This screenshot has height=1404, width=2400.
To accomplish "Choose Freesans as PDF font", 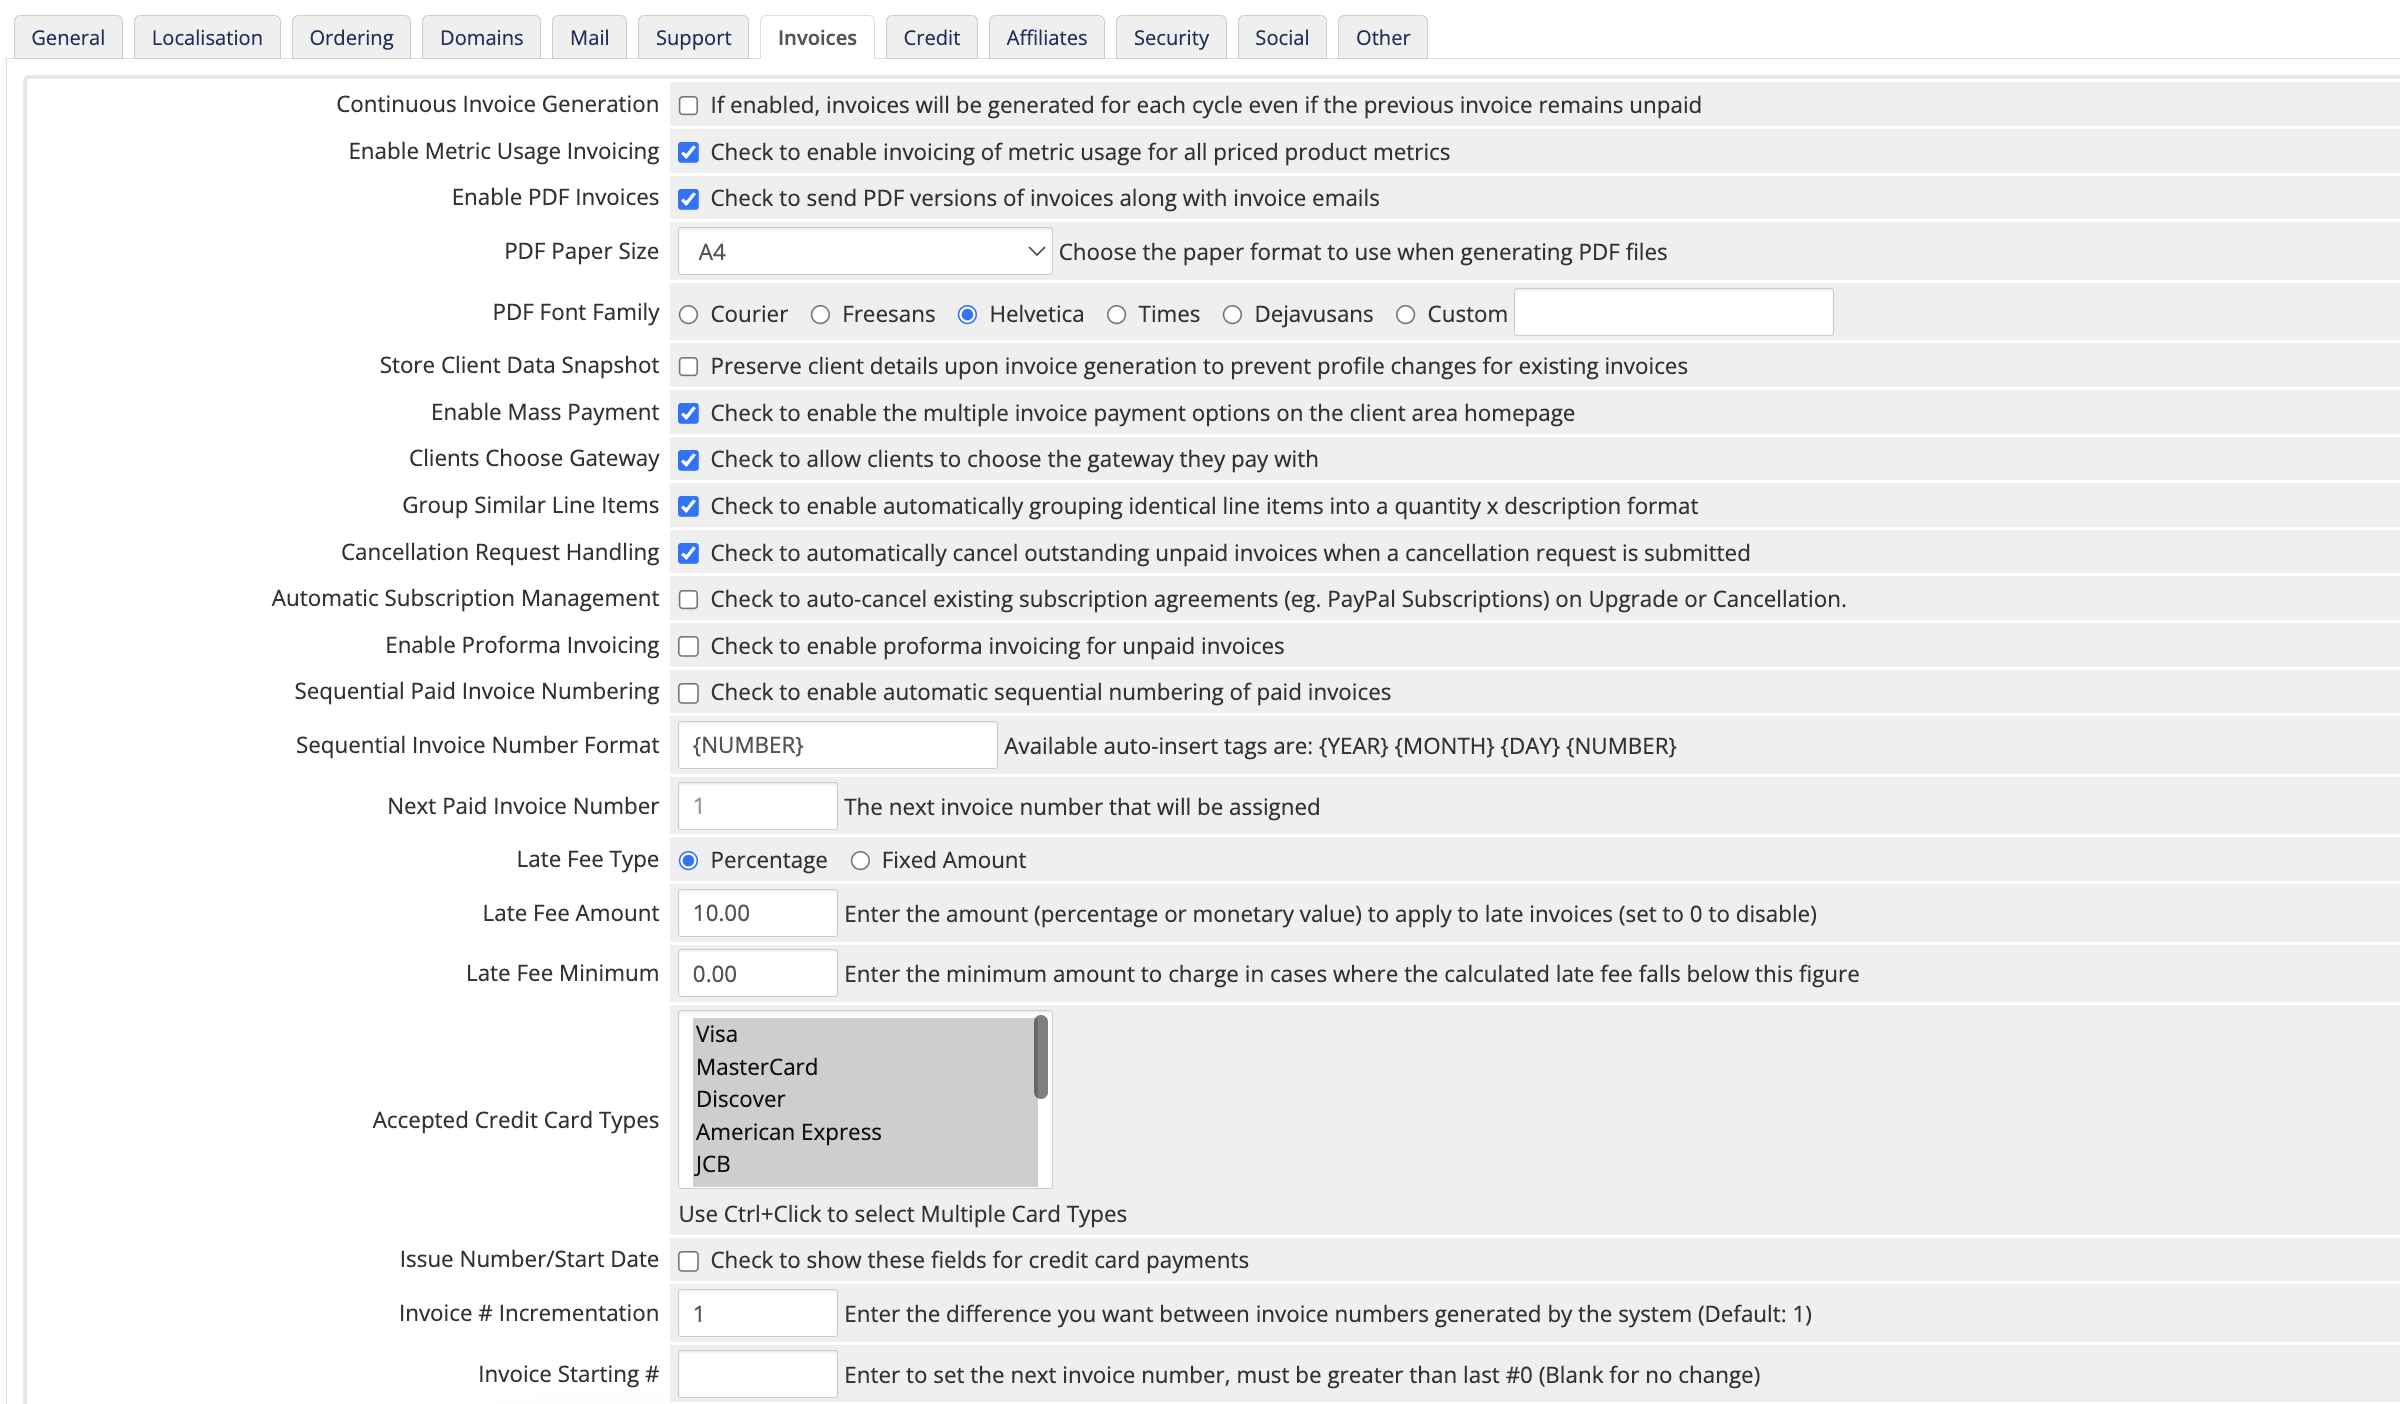I will tap(820, 315).
